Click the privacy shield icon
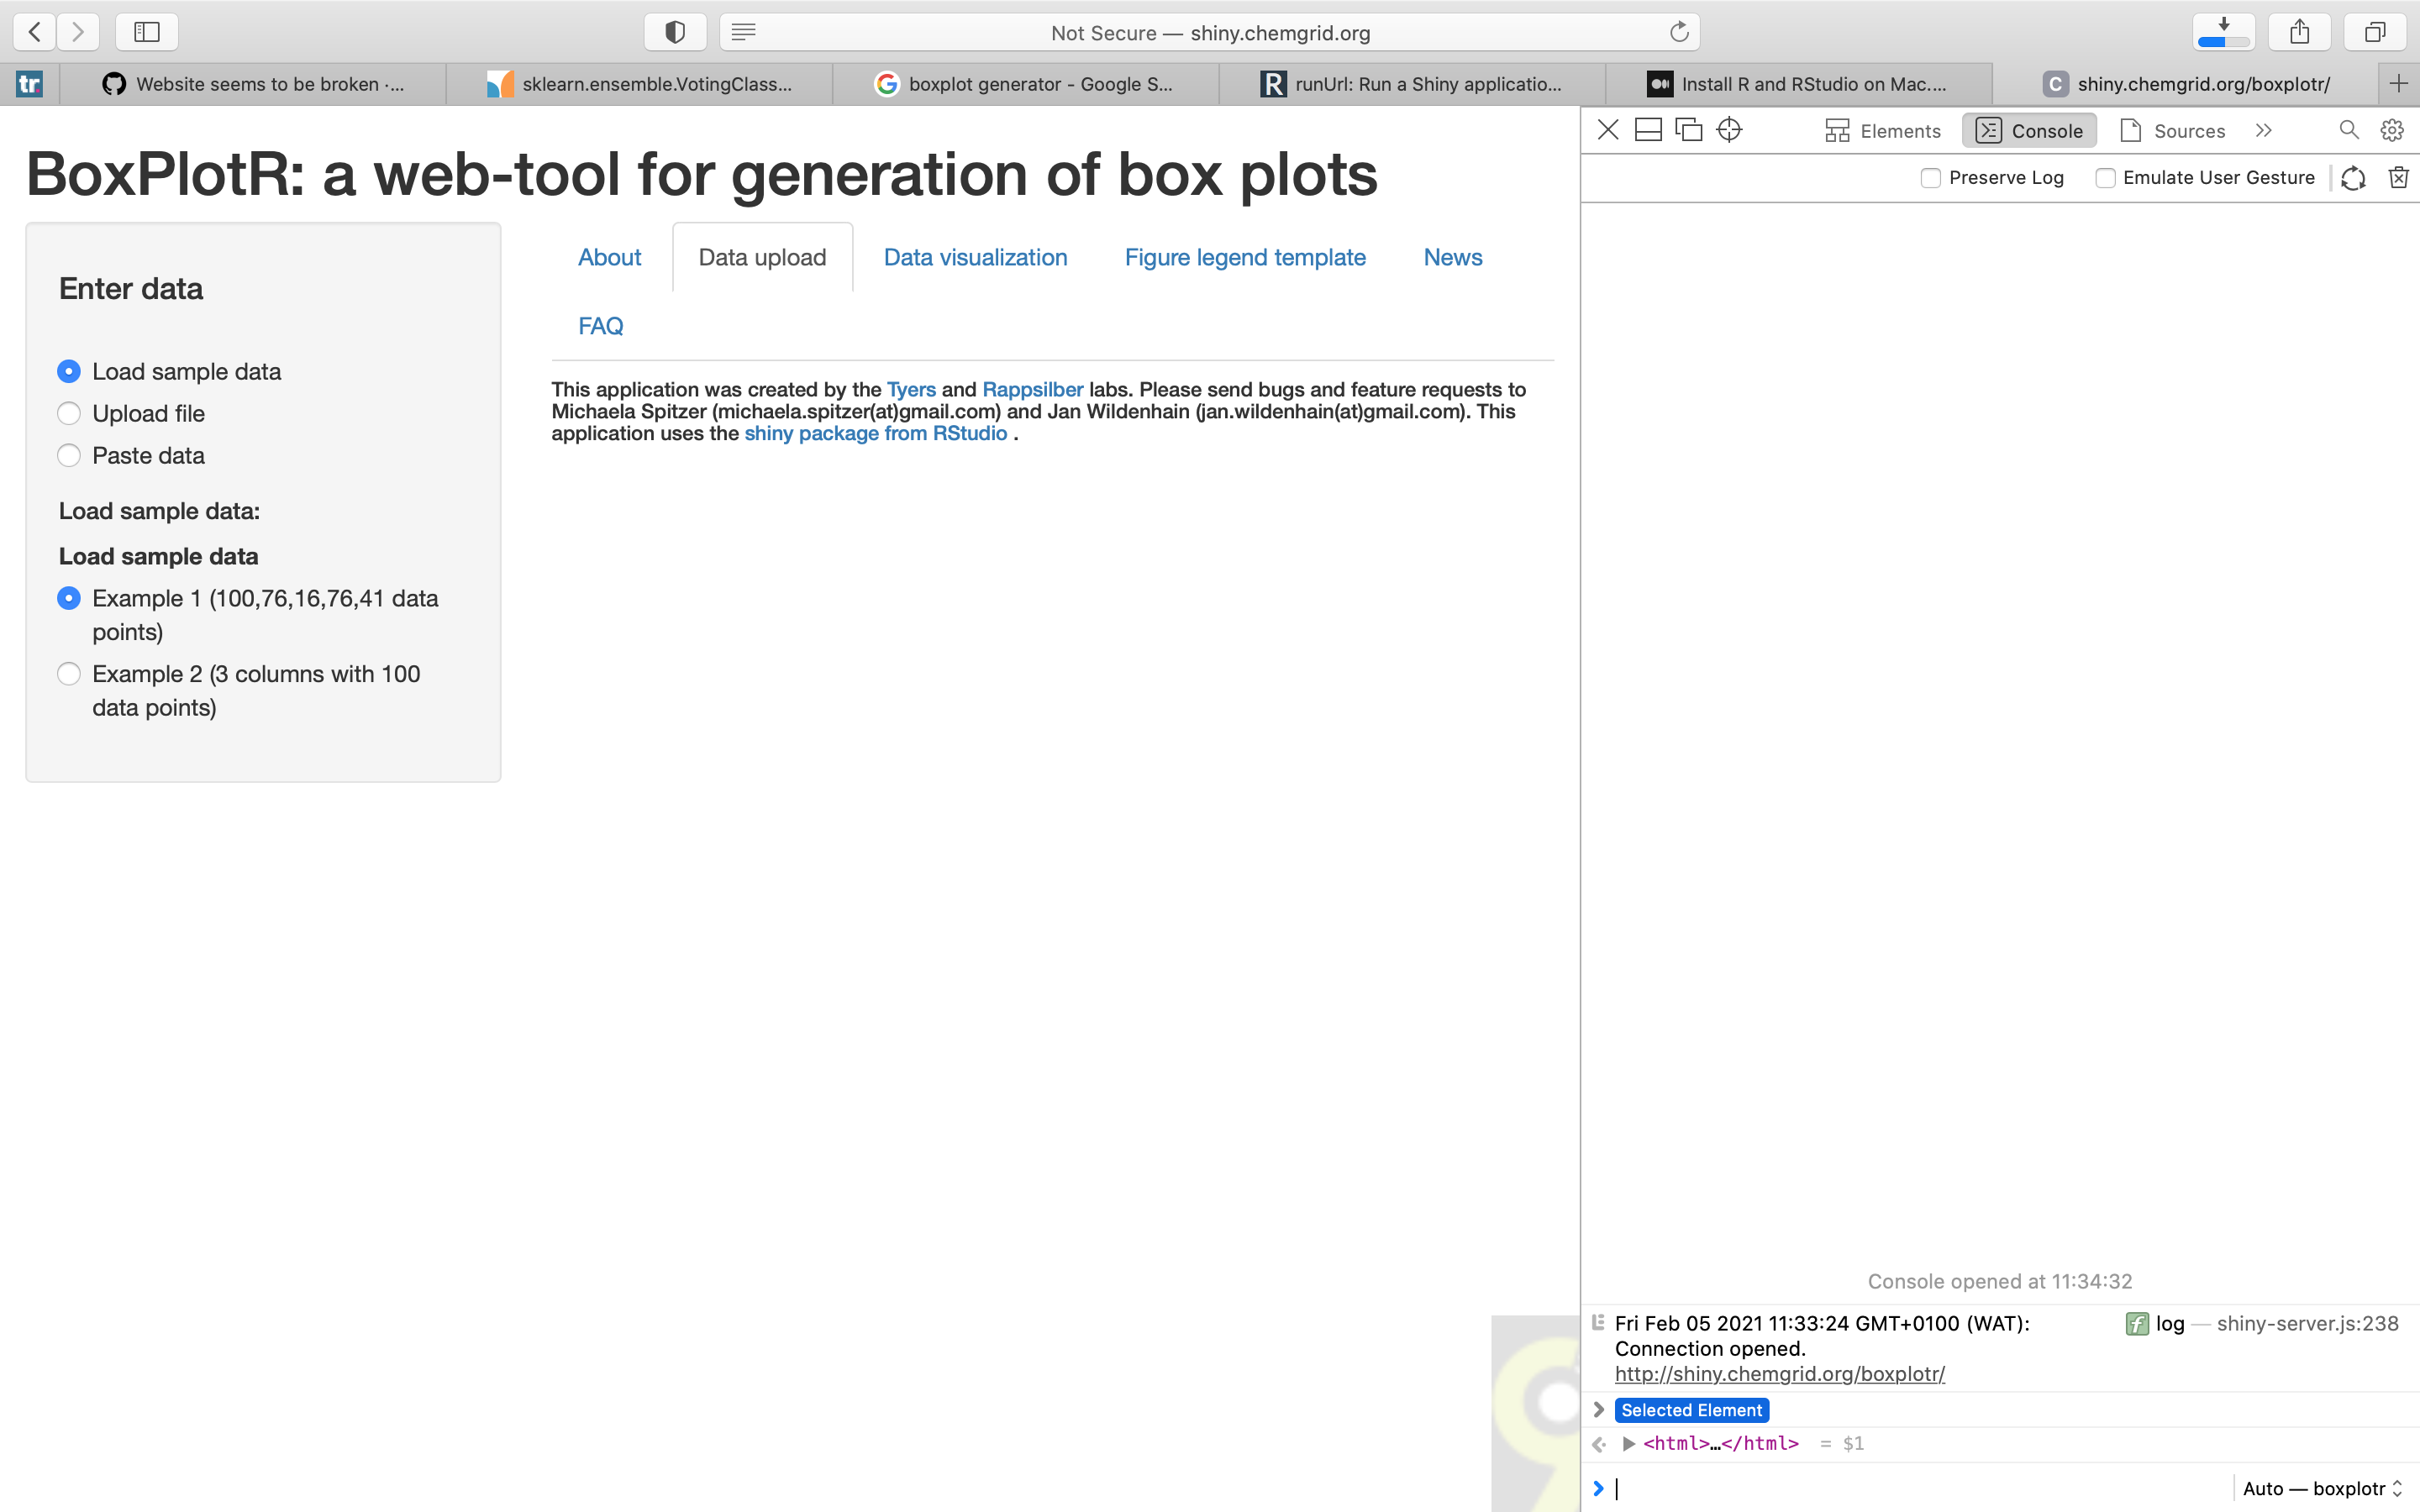The width and height of the screenshot is (2420, 1512). tap(675, 32)
